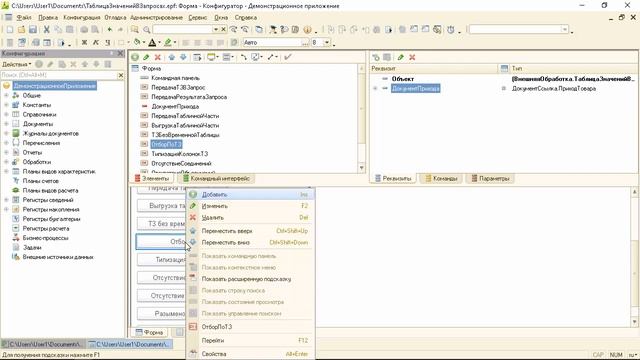Open highlighter color dropdown
640x360 pixels.
(175, 42)
